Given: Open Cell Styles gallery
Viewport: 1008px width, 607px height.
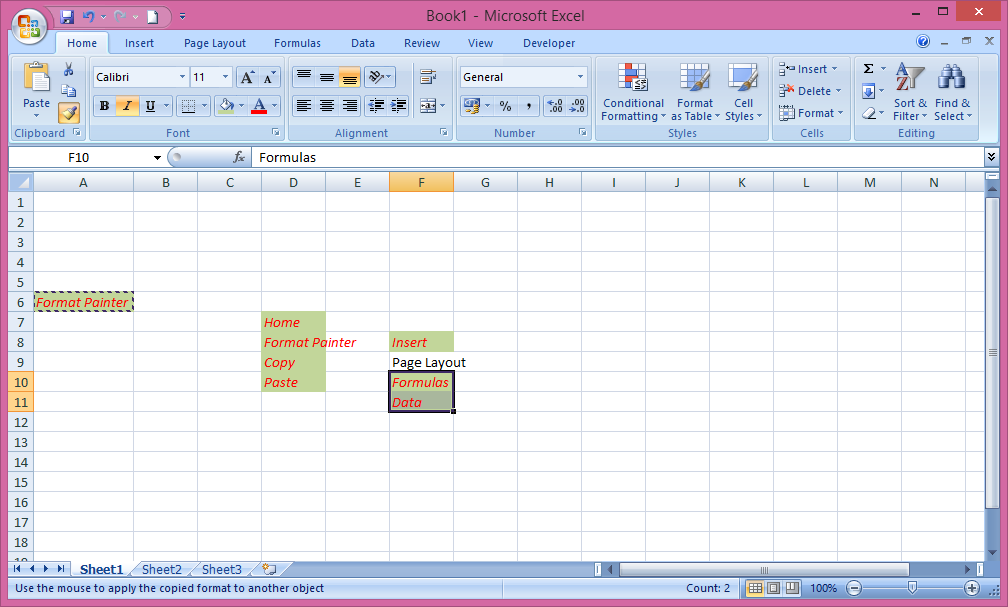Looking at the screenshot, I should pyautogui.click(x=743, y=92).
